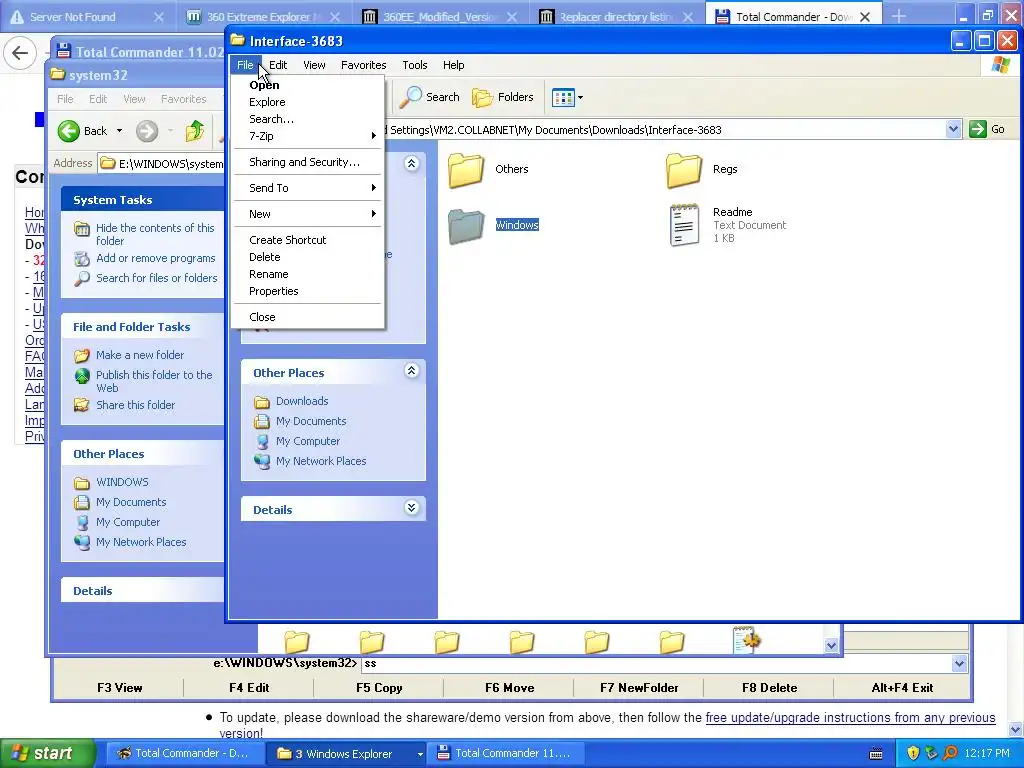The height and width of the screenshot is (768, 1024).
Task: Collapse the top task panel chevron in Interface-3683
Action: pyautogui.click(x=411, y=163)
